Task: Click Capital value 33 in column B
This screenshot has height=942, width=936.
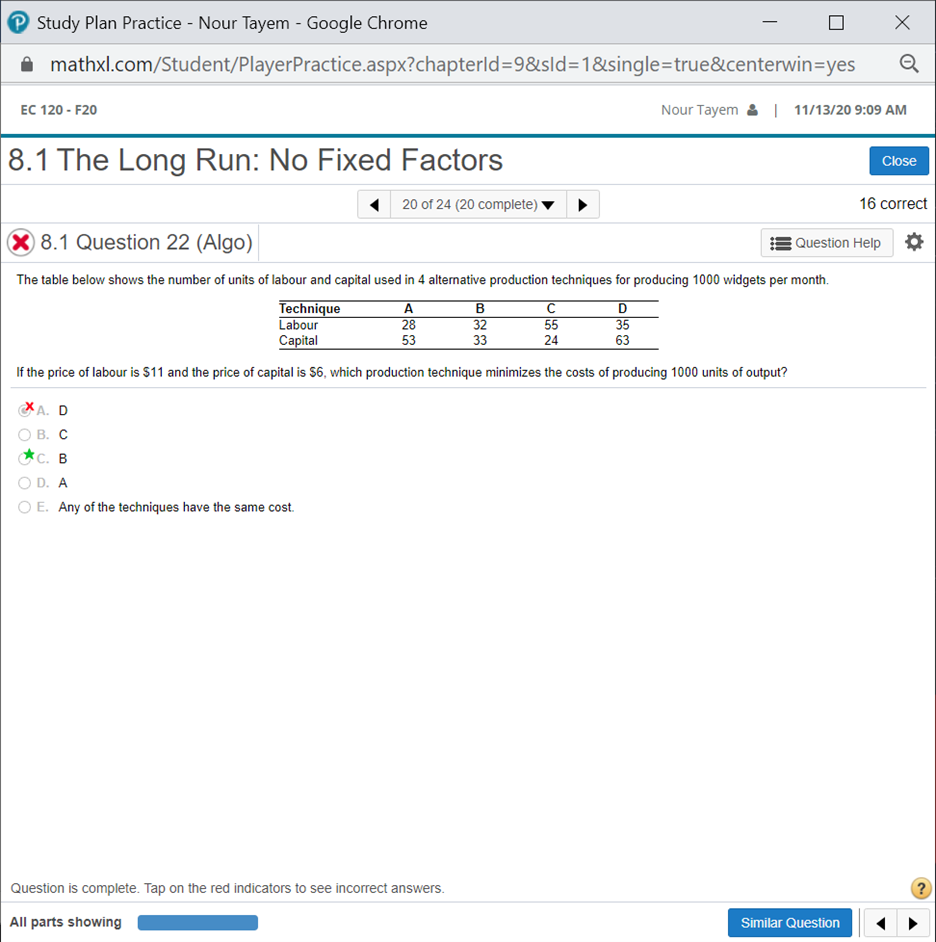Action: pos(479,341)
